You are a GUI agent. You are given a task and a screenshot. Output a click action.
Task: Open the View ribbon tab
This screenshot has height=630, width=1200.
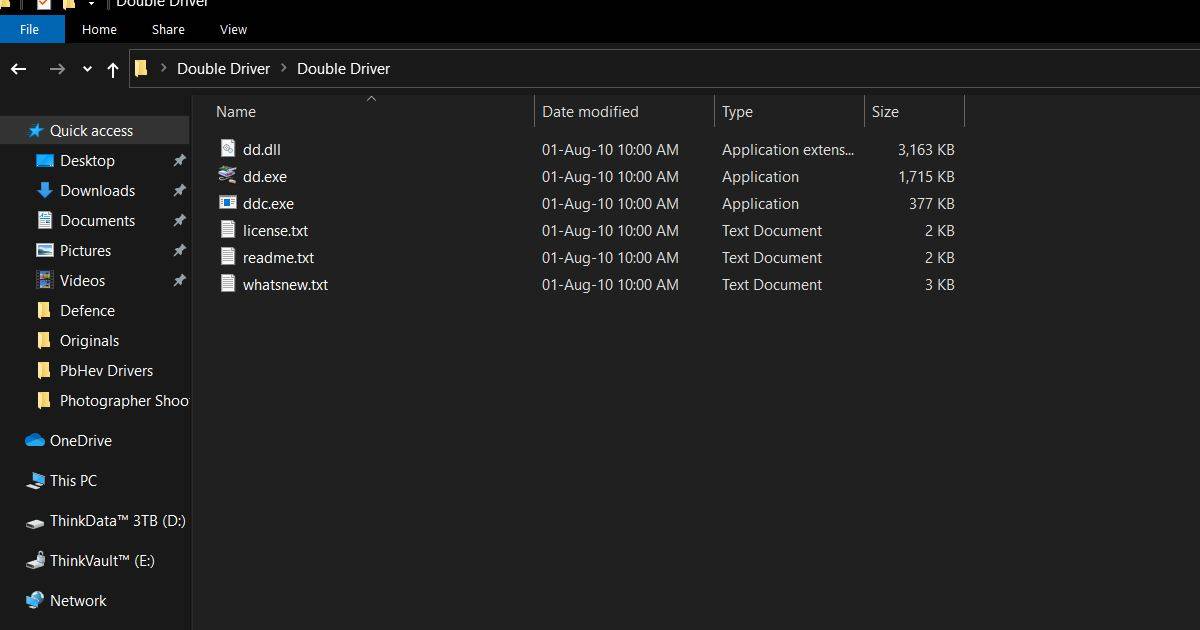pos(233,29)
